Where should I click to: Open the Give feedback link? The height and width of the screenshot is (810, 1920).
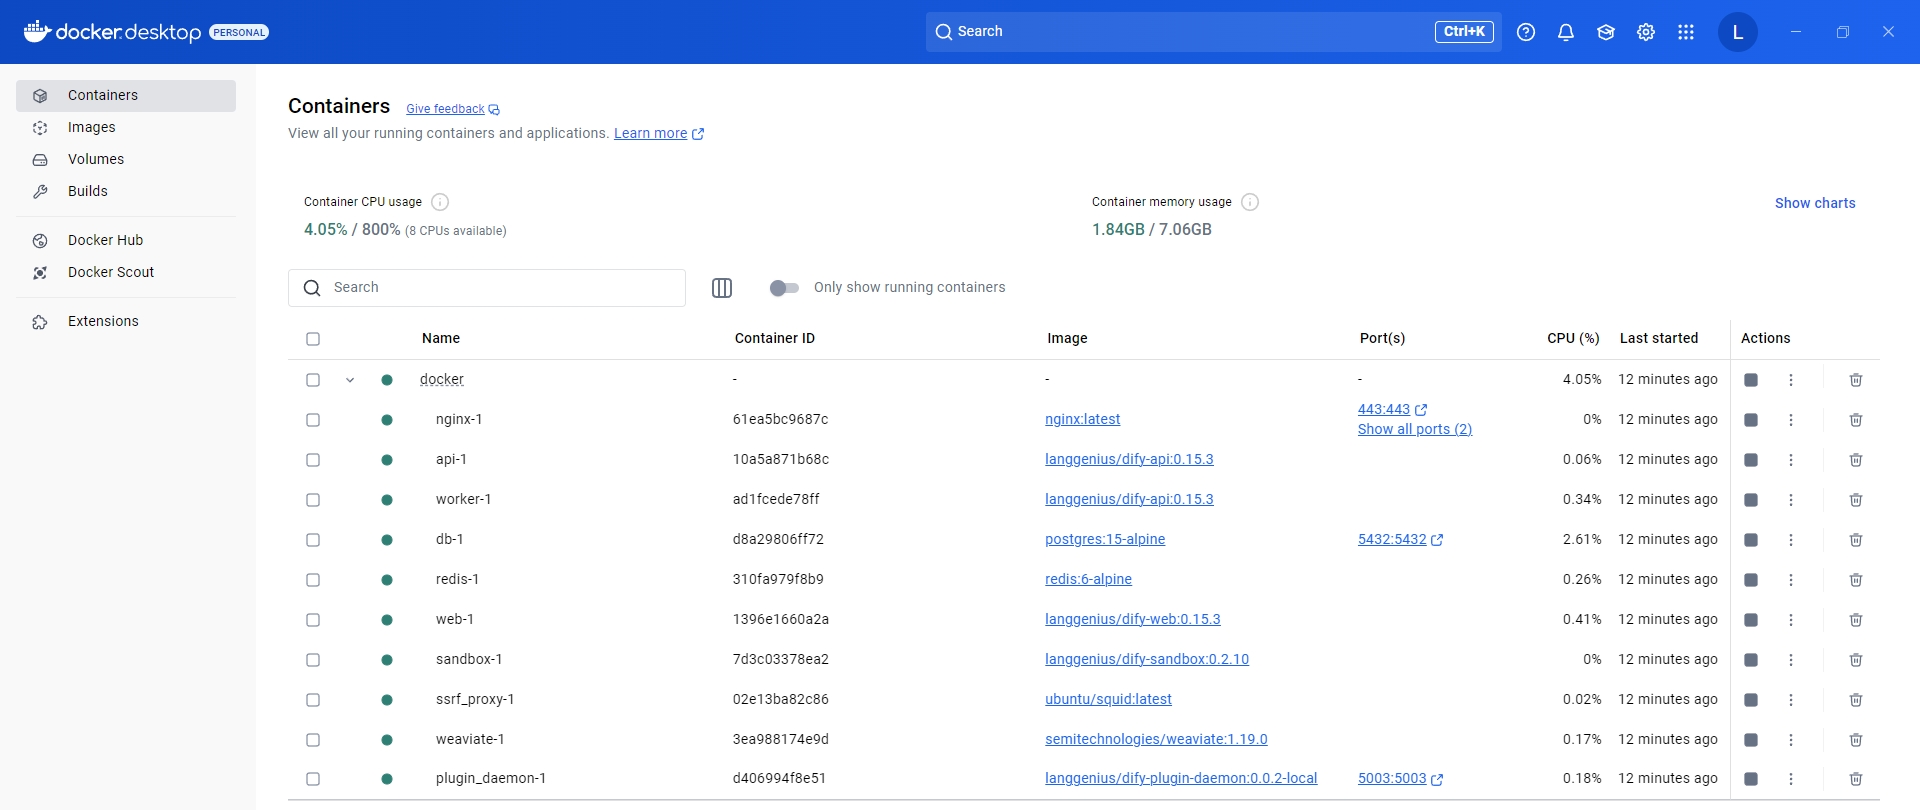coord(453,109)
